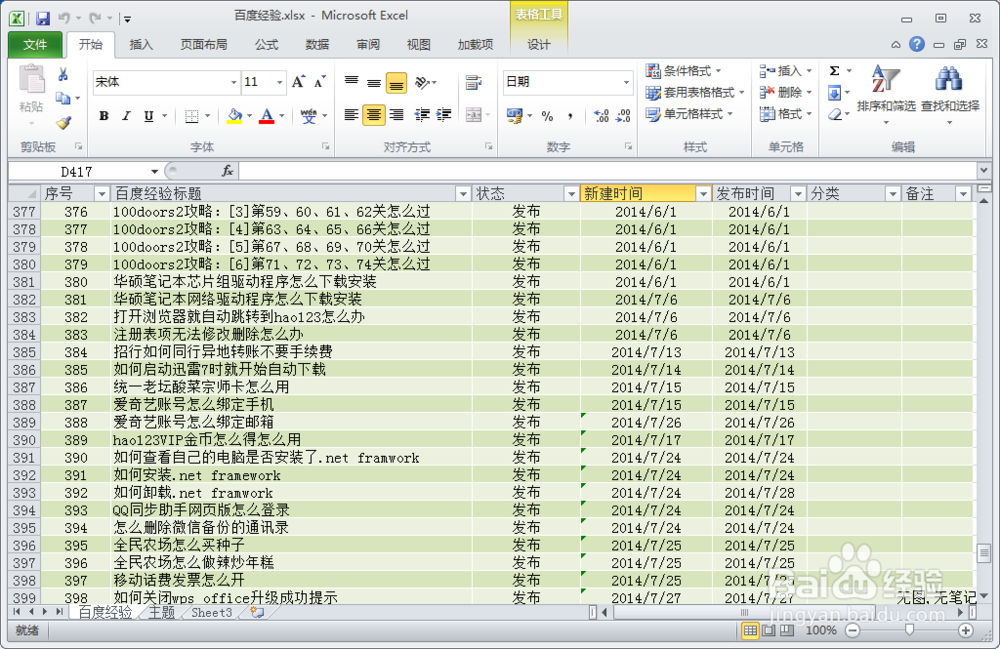Click the decrease decimal icon

(623, 115)
